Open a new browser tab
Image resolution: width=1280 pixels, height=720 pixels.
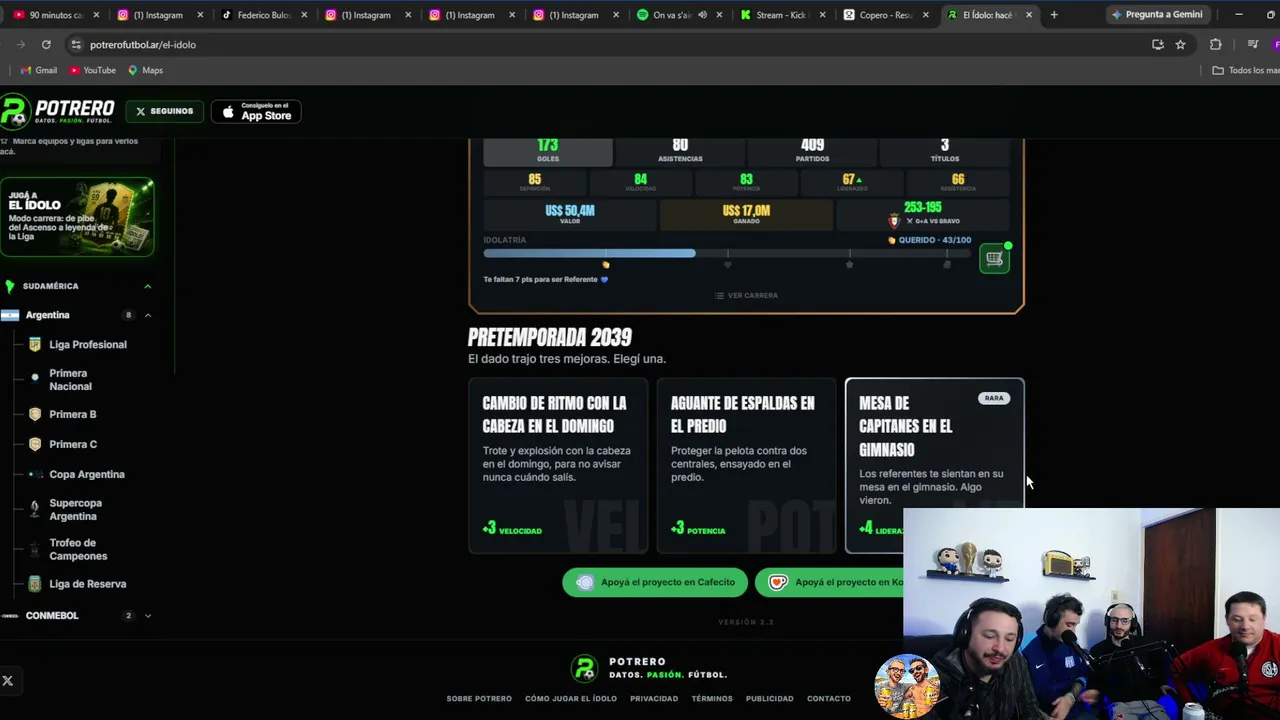point(1054,15)
